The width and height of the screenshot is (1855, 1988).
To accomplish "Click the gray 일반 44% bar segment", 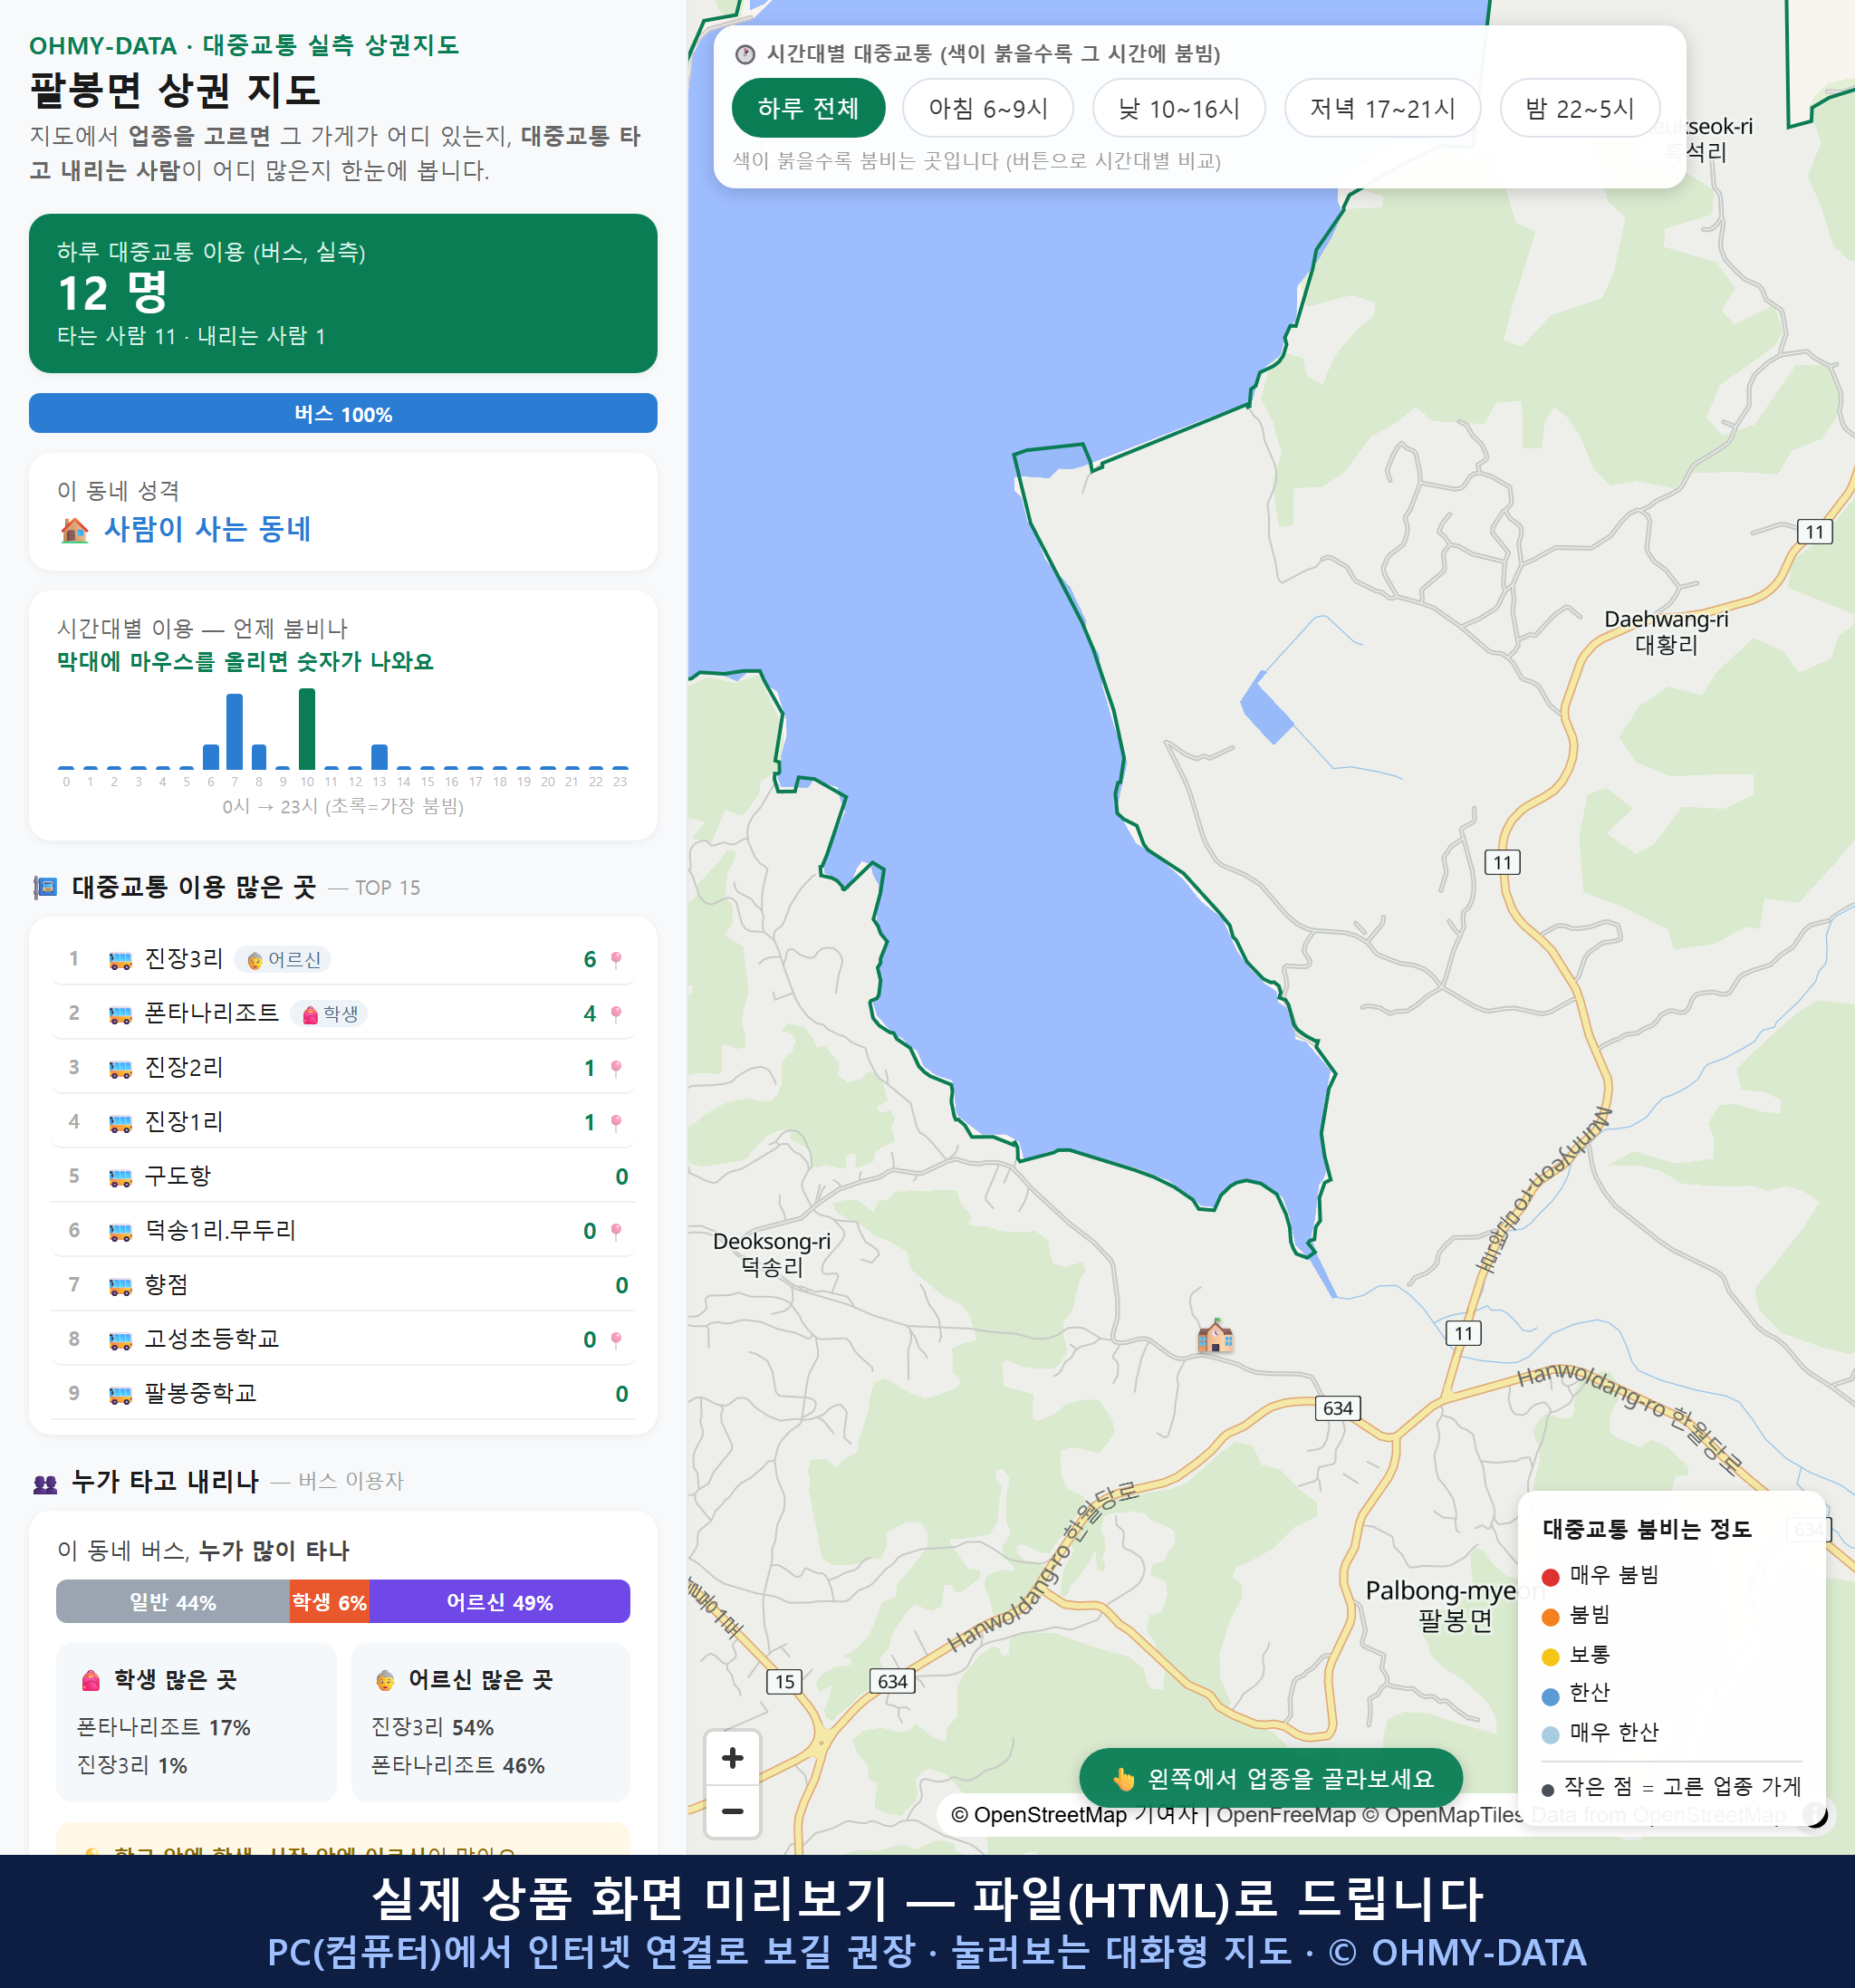I will [173, 1601].
